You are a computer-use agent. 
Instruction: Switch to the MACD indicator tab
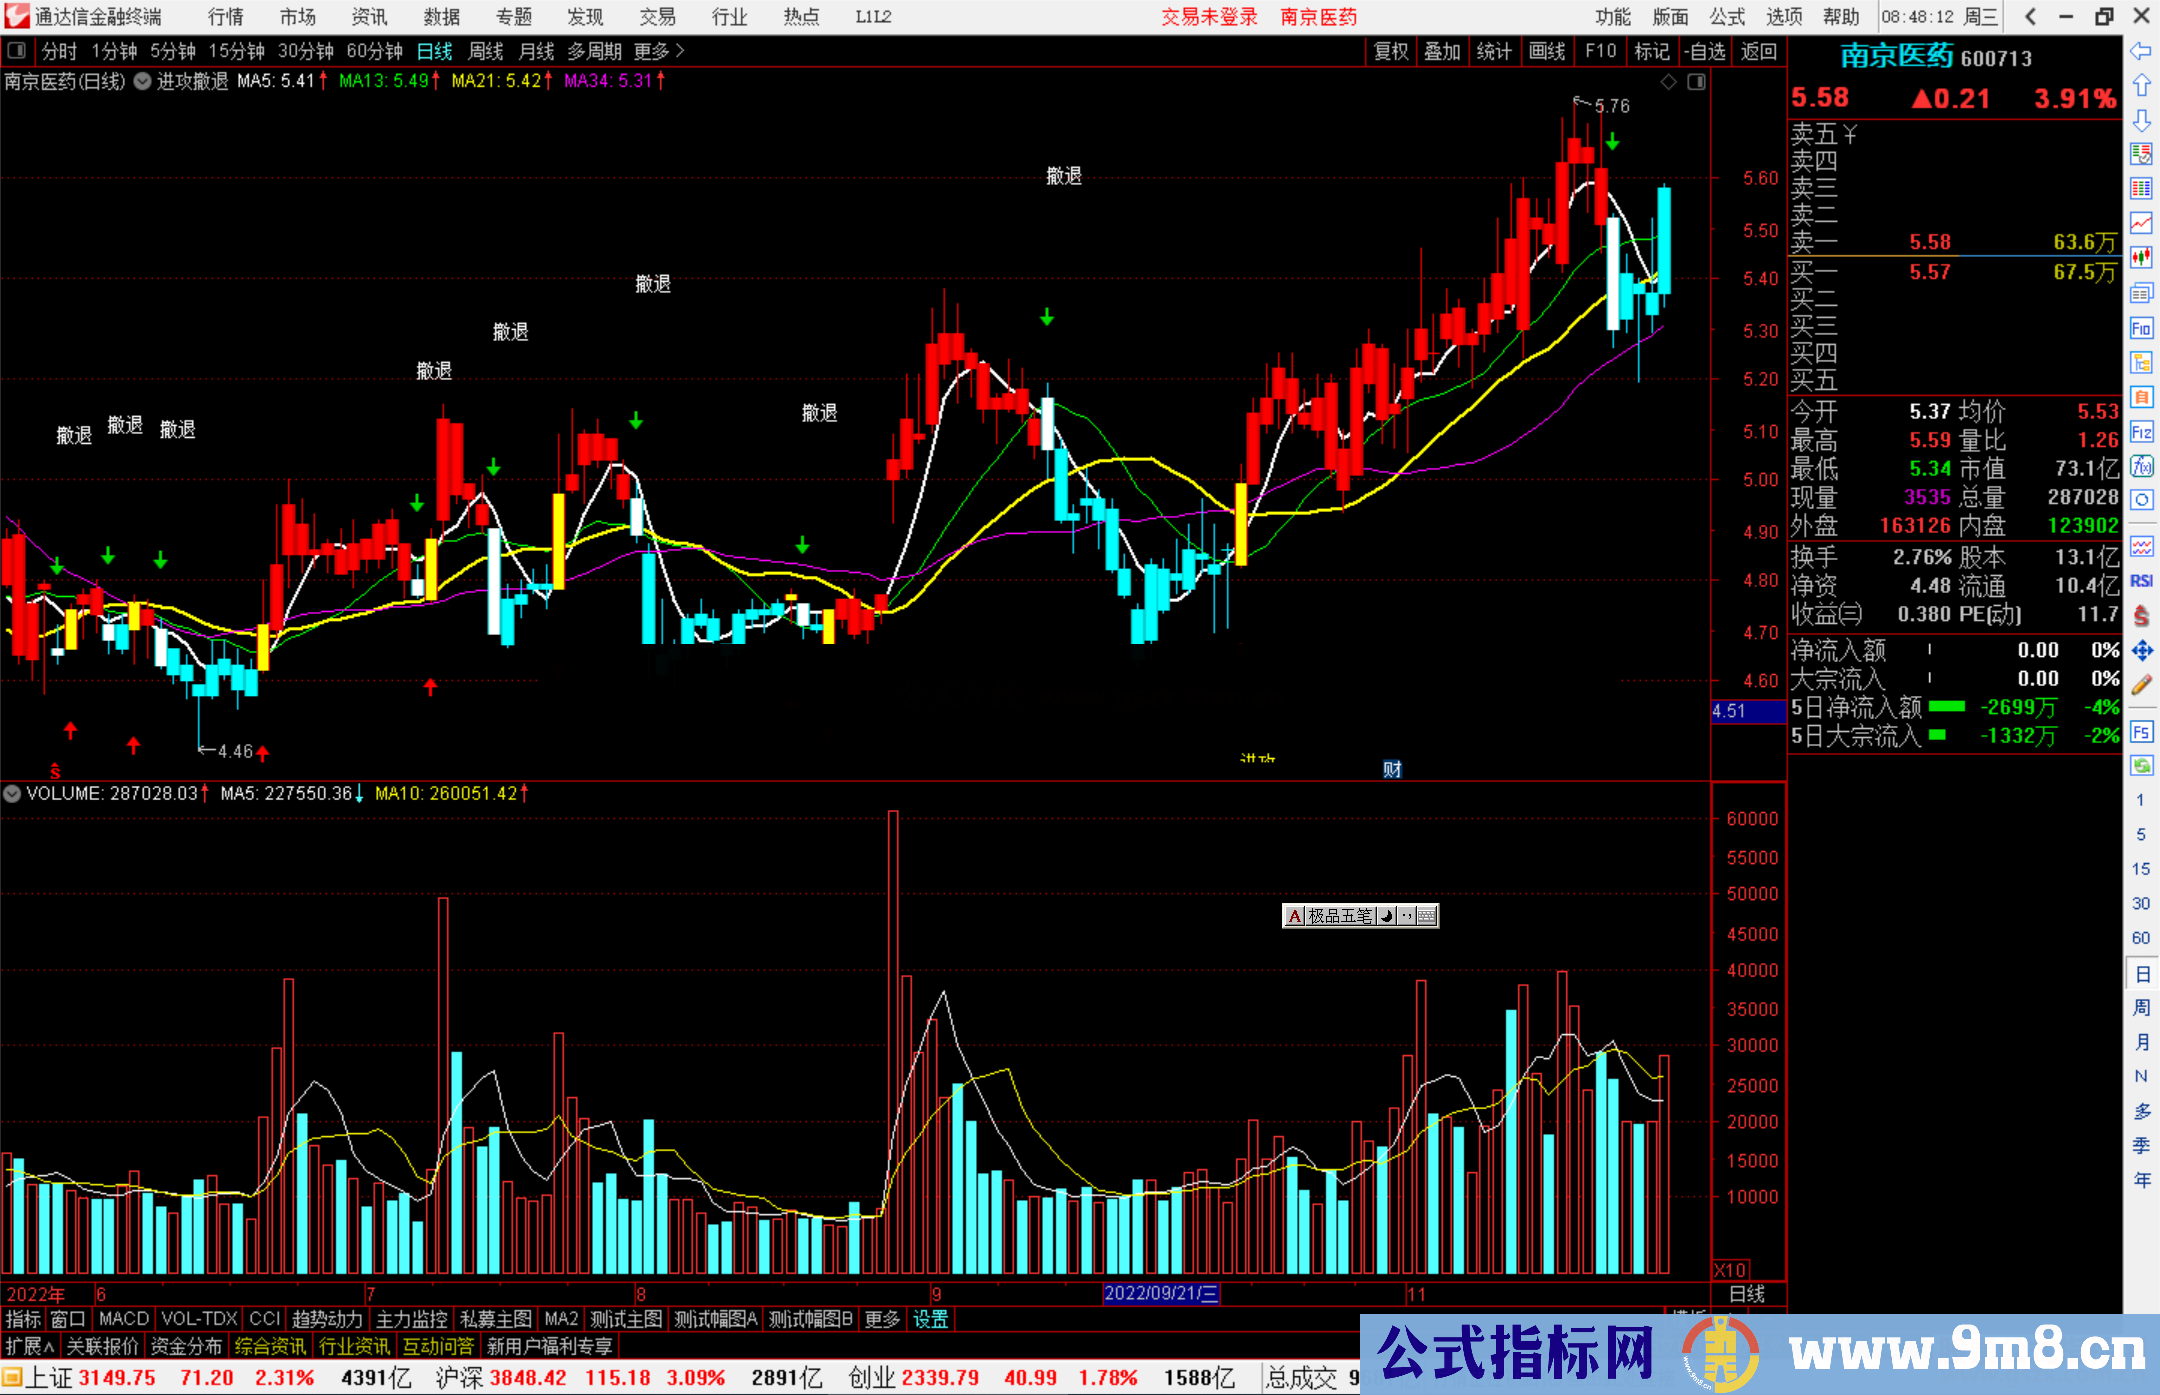(x=123, y=1319)
